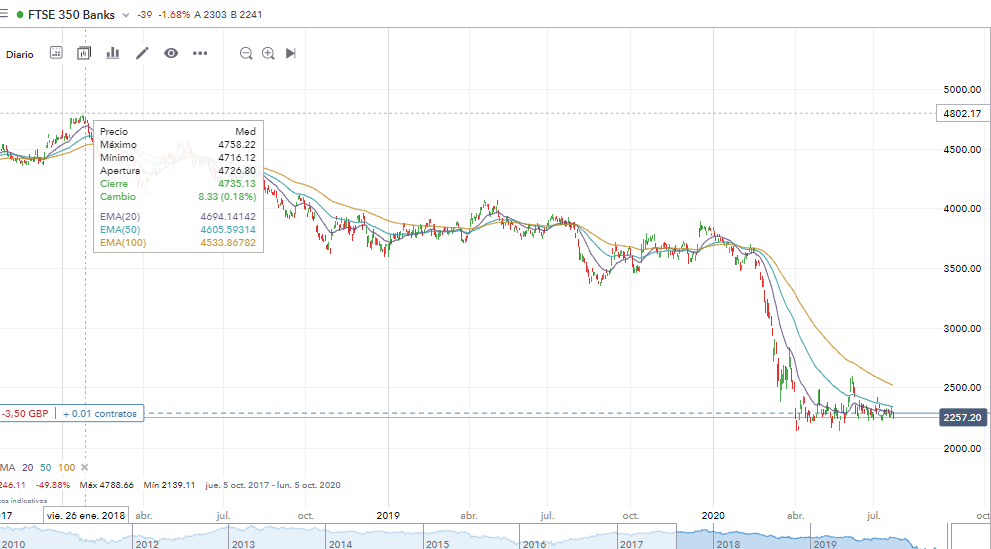
Task: Remove the MA indicator with the × icon
Action: pos(85,468)
